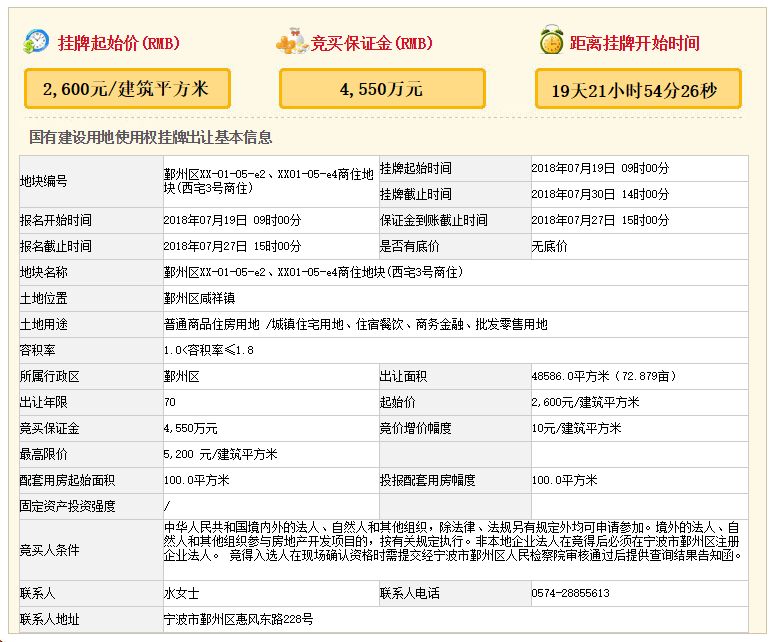Click the 挂牌截止时间 label
Image resolution: width=773 pixels, height=642 pixels.
click(416, 194)
